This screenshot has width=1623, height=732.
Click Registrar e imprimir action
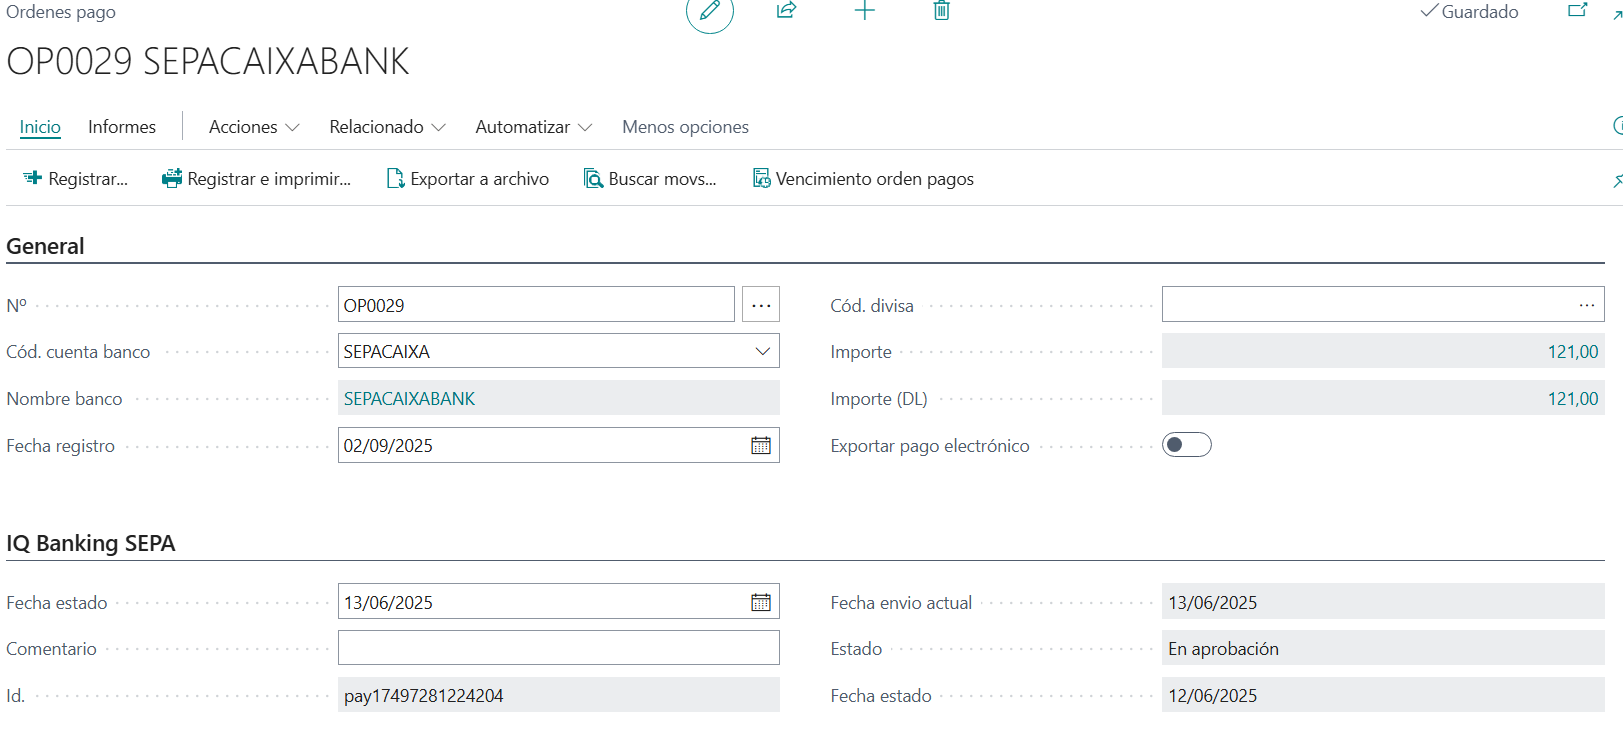pyautogui.click(x=257, y=179)
